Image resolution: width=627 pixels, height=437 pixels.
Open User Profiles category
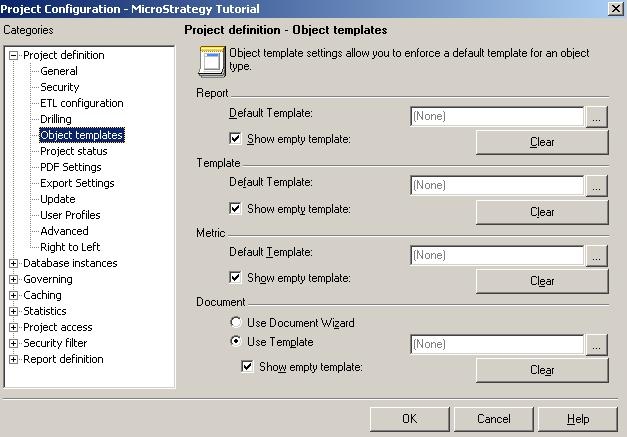click(x=70, y=215)
